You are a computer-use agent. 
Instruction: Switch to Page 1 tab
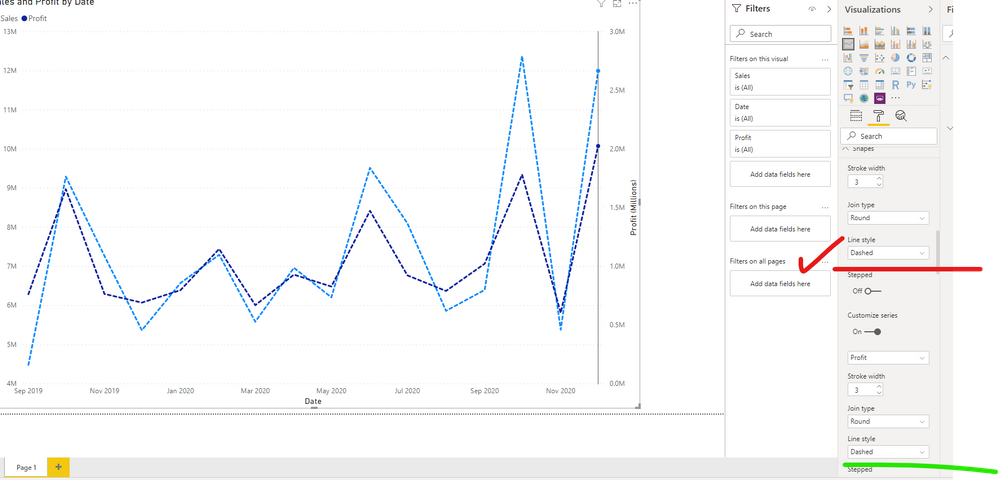(26, 467)
